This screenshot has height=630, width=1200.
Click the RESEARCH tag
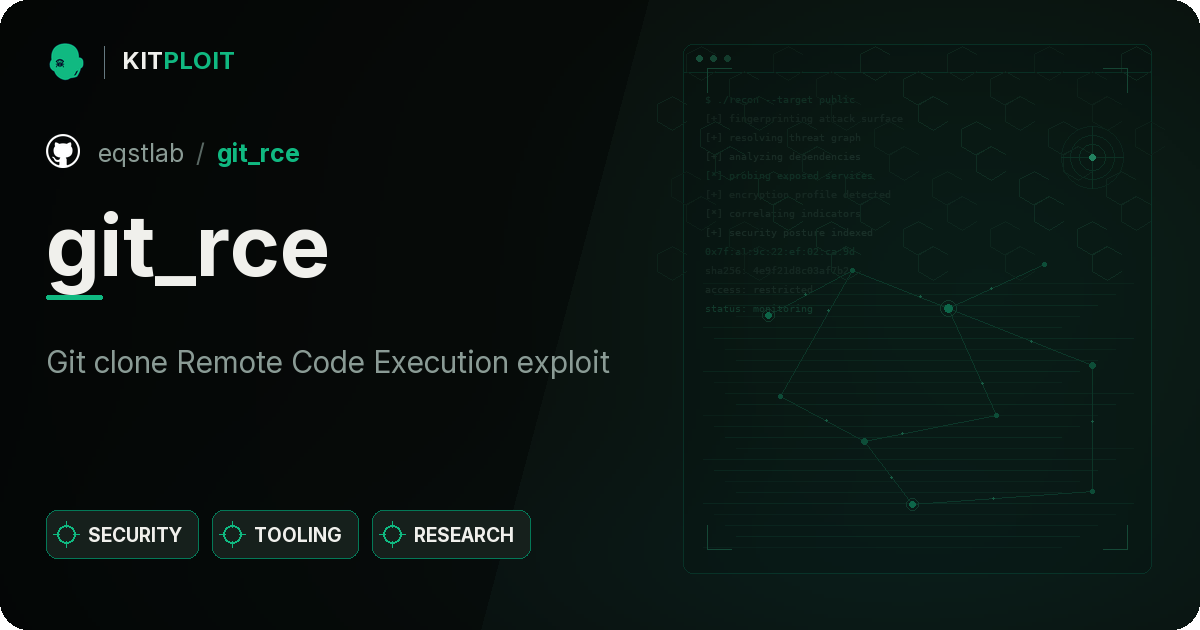(x=451, y=535)
